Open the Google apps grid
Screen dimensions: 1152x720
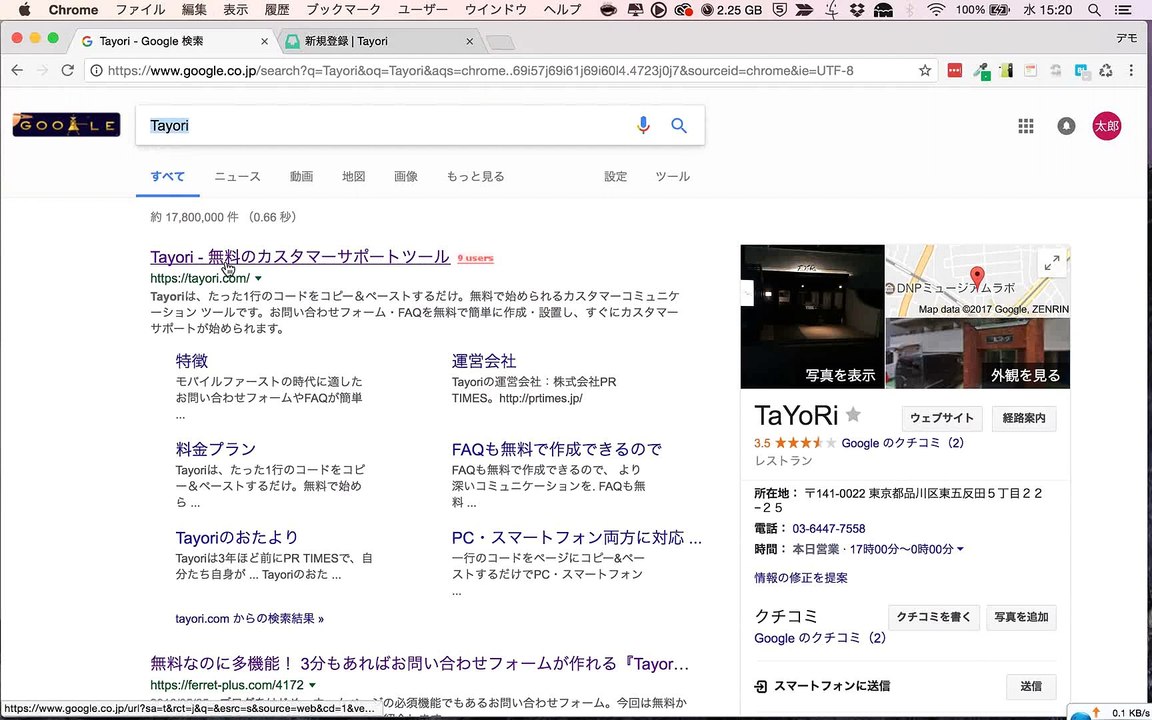pos(1026,126)
